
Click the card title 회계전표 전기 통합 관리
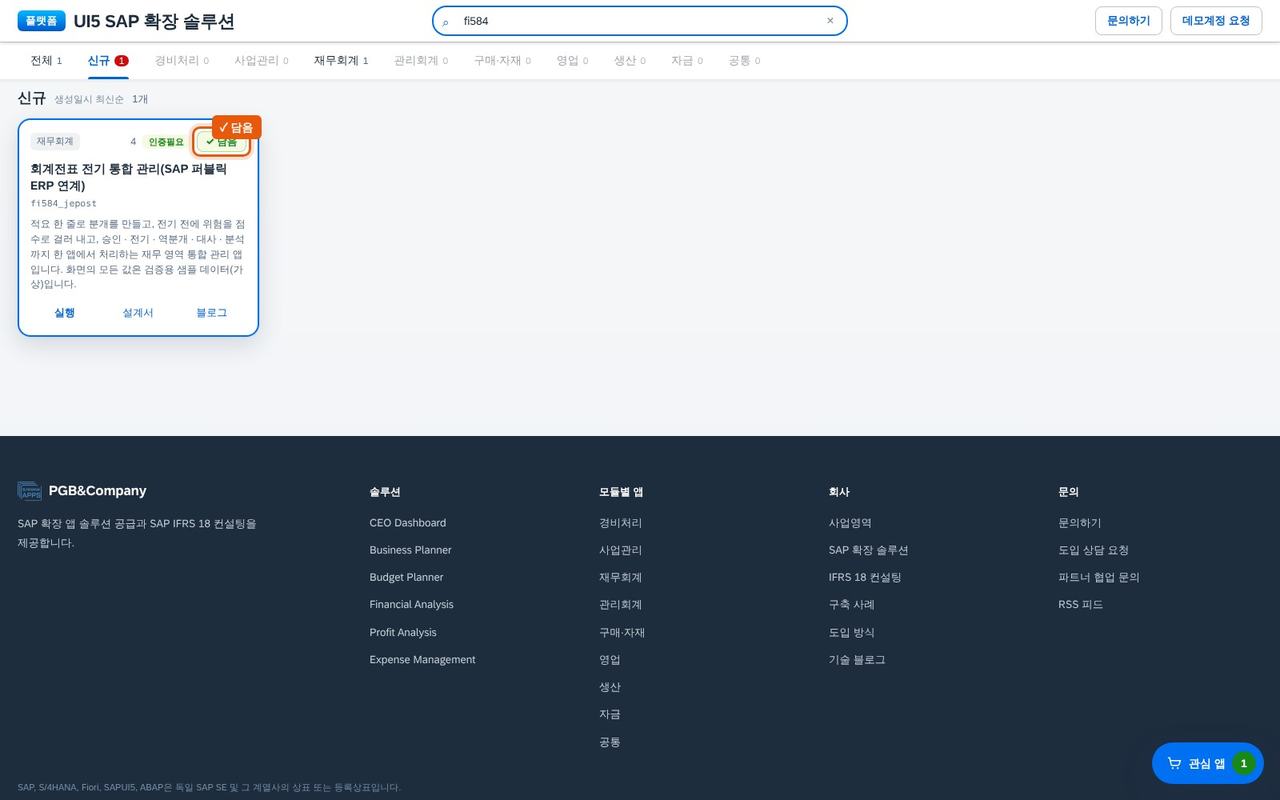(129, 177)
